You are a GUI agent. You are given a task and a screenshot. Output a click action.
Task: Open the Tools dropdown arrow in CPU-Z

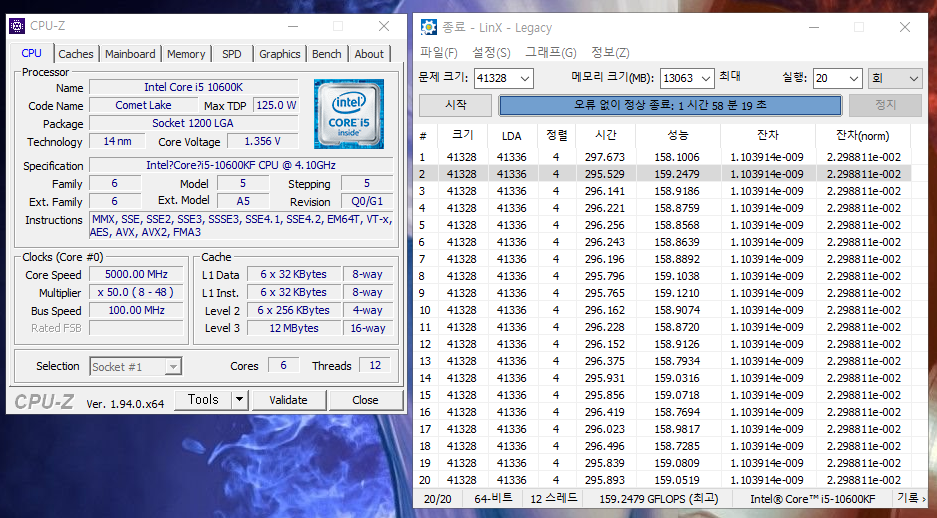click(240, 400)
